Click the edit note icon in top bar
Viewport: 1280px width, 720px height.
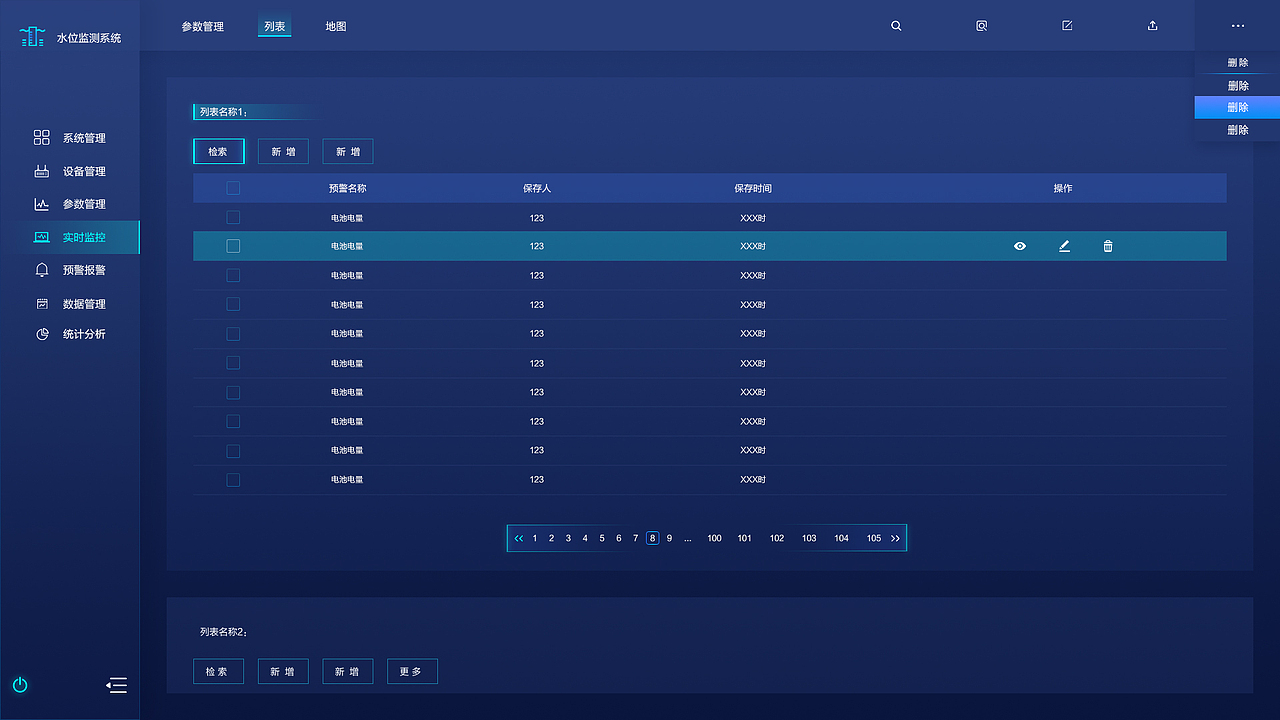1067,26
